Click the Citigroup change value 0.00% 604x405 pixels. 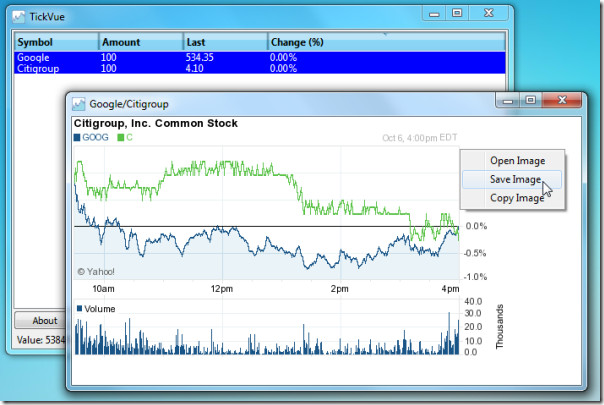pyautogui.click(x=283, y=68)
